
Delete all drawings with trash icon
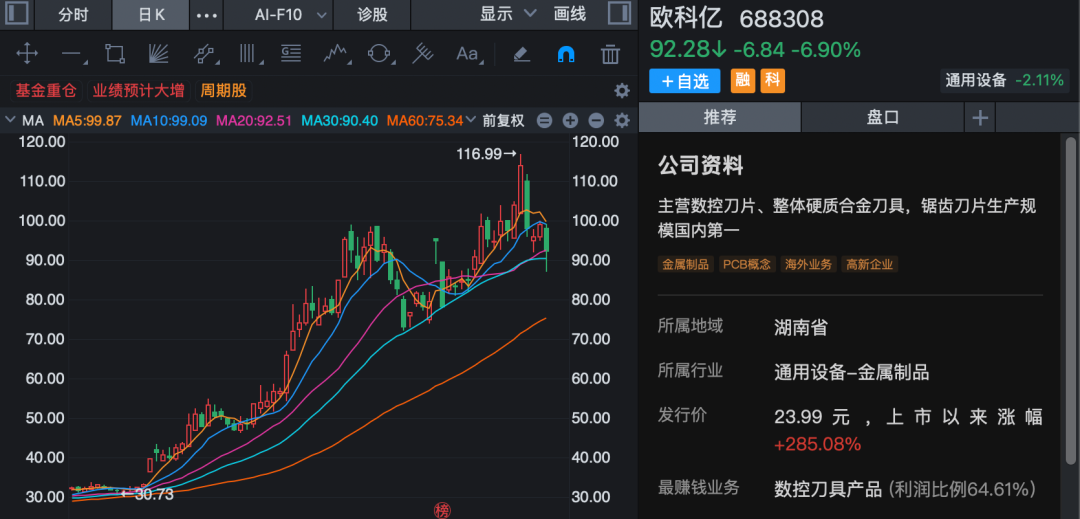(x=610, y=54)
